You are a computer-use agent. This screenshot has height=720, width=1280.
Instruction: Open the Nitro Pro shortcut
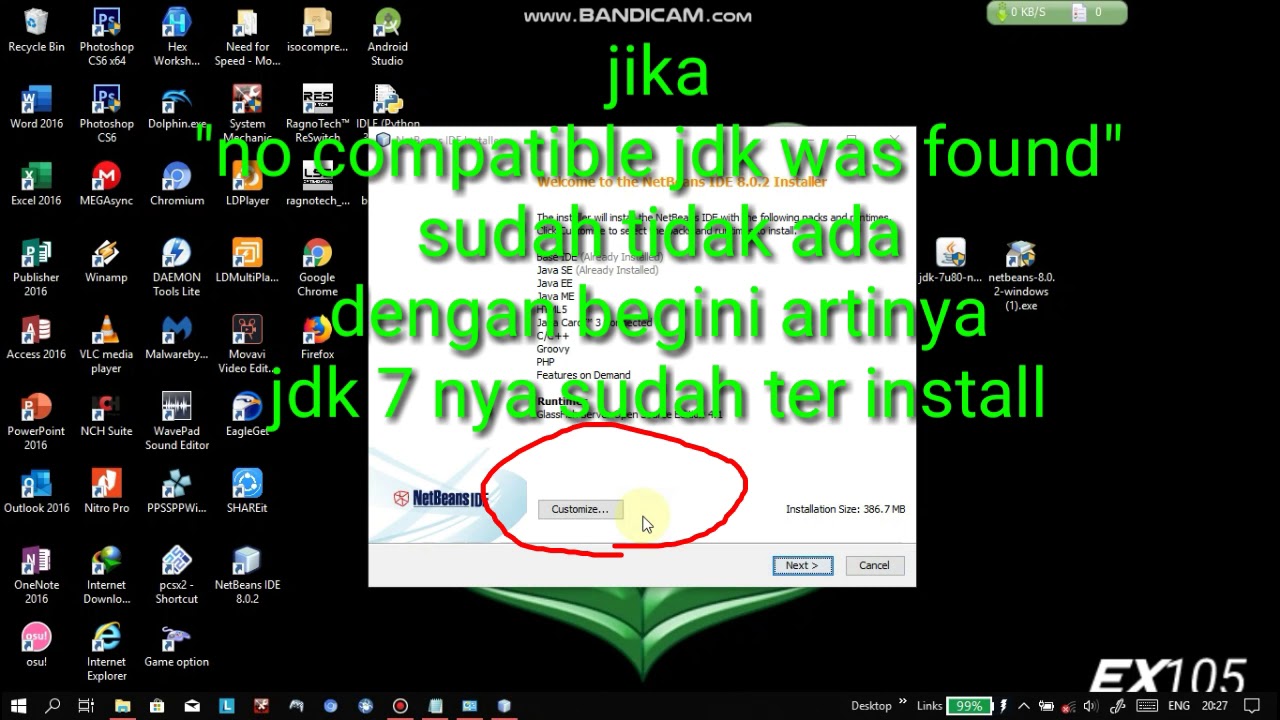tap(106, 493)
